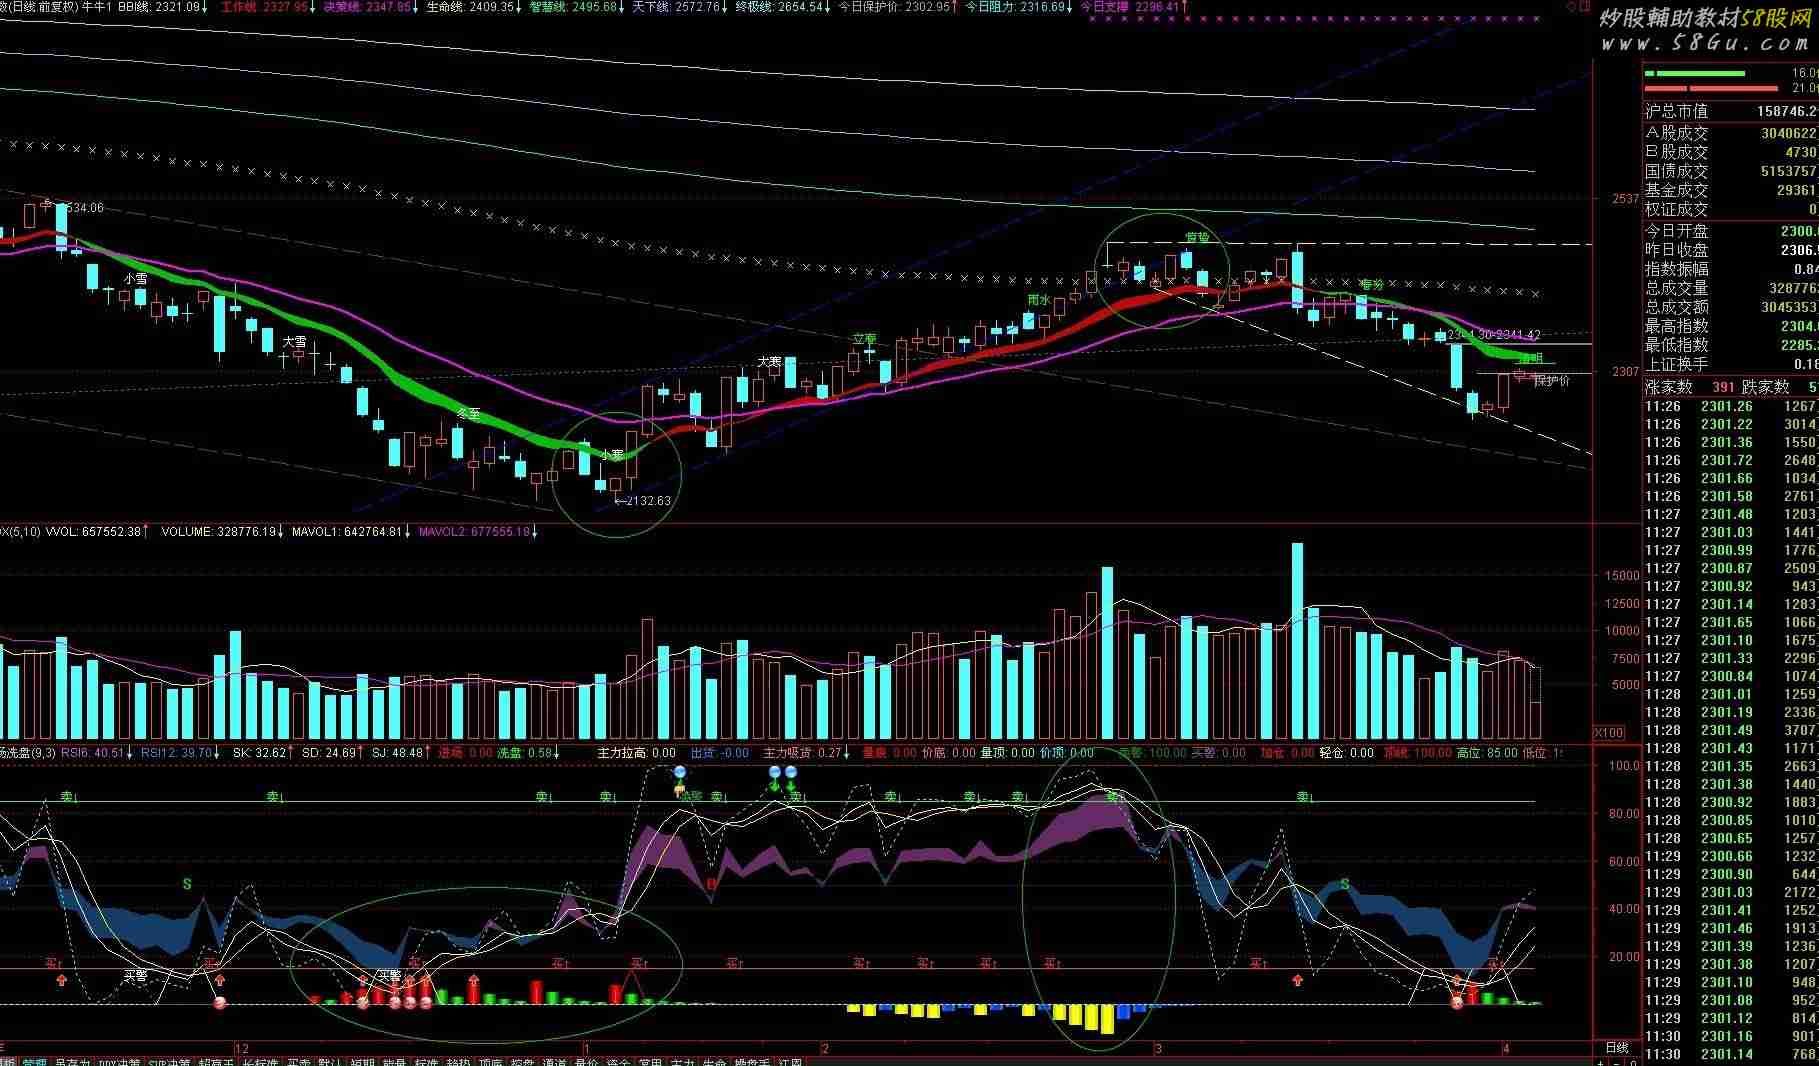Switch to the 资金 indicator tab

tap(619, 1062)
